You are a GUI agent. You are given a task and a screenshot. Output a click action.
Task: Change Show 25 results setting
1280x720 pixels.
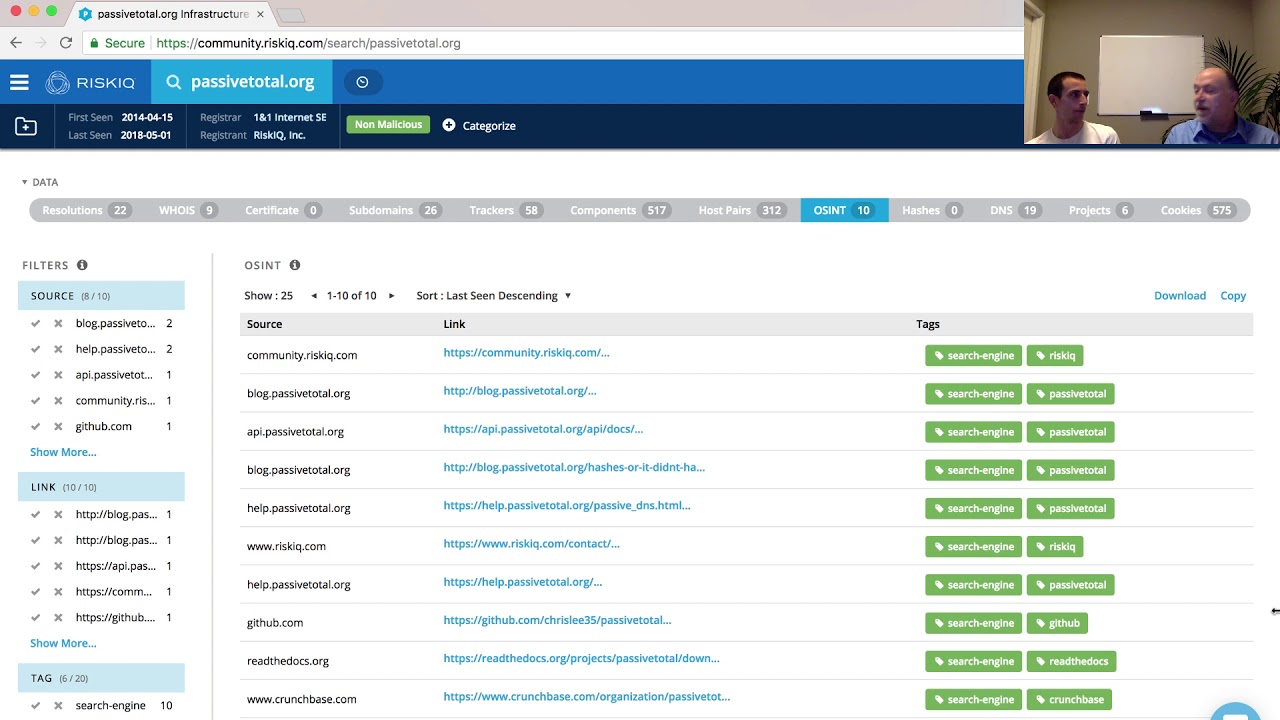pos(268,296)
